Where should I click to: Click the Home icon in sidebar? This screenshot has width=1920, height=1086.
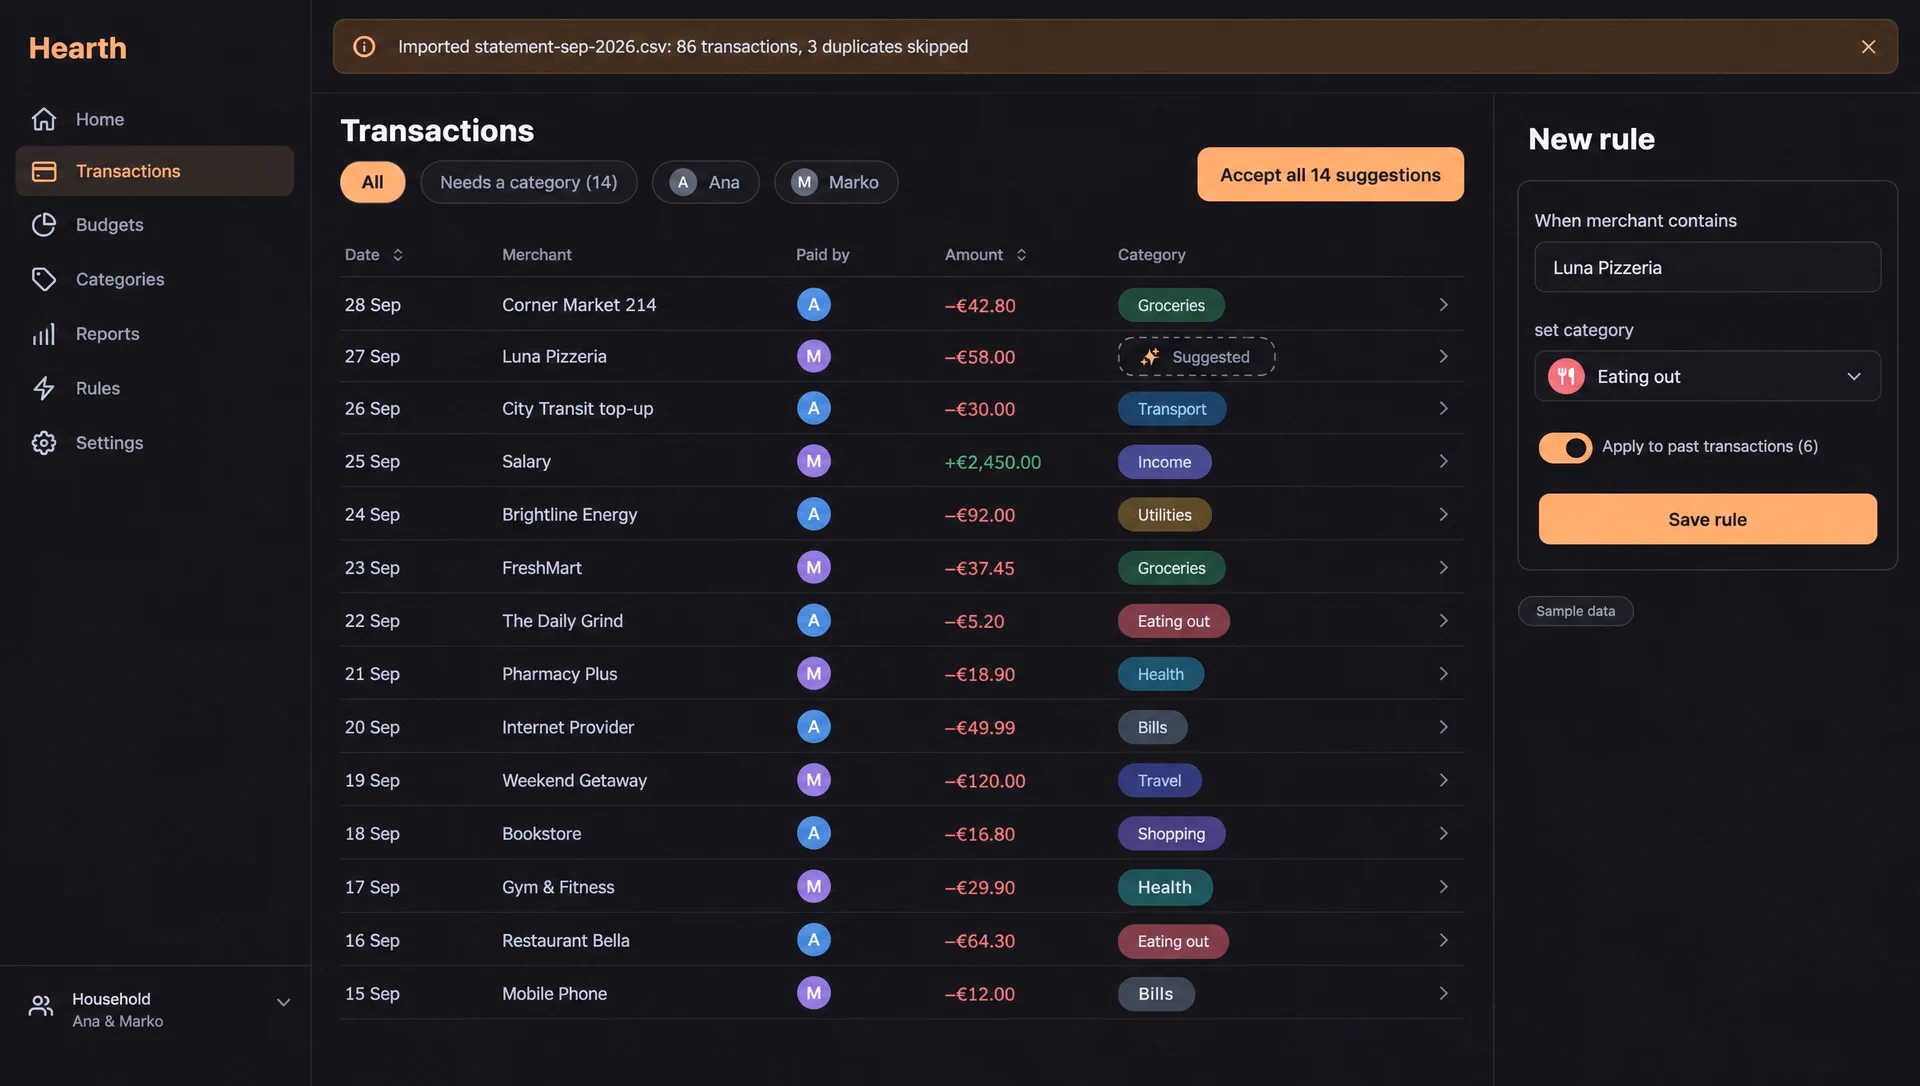coord(44,119)
